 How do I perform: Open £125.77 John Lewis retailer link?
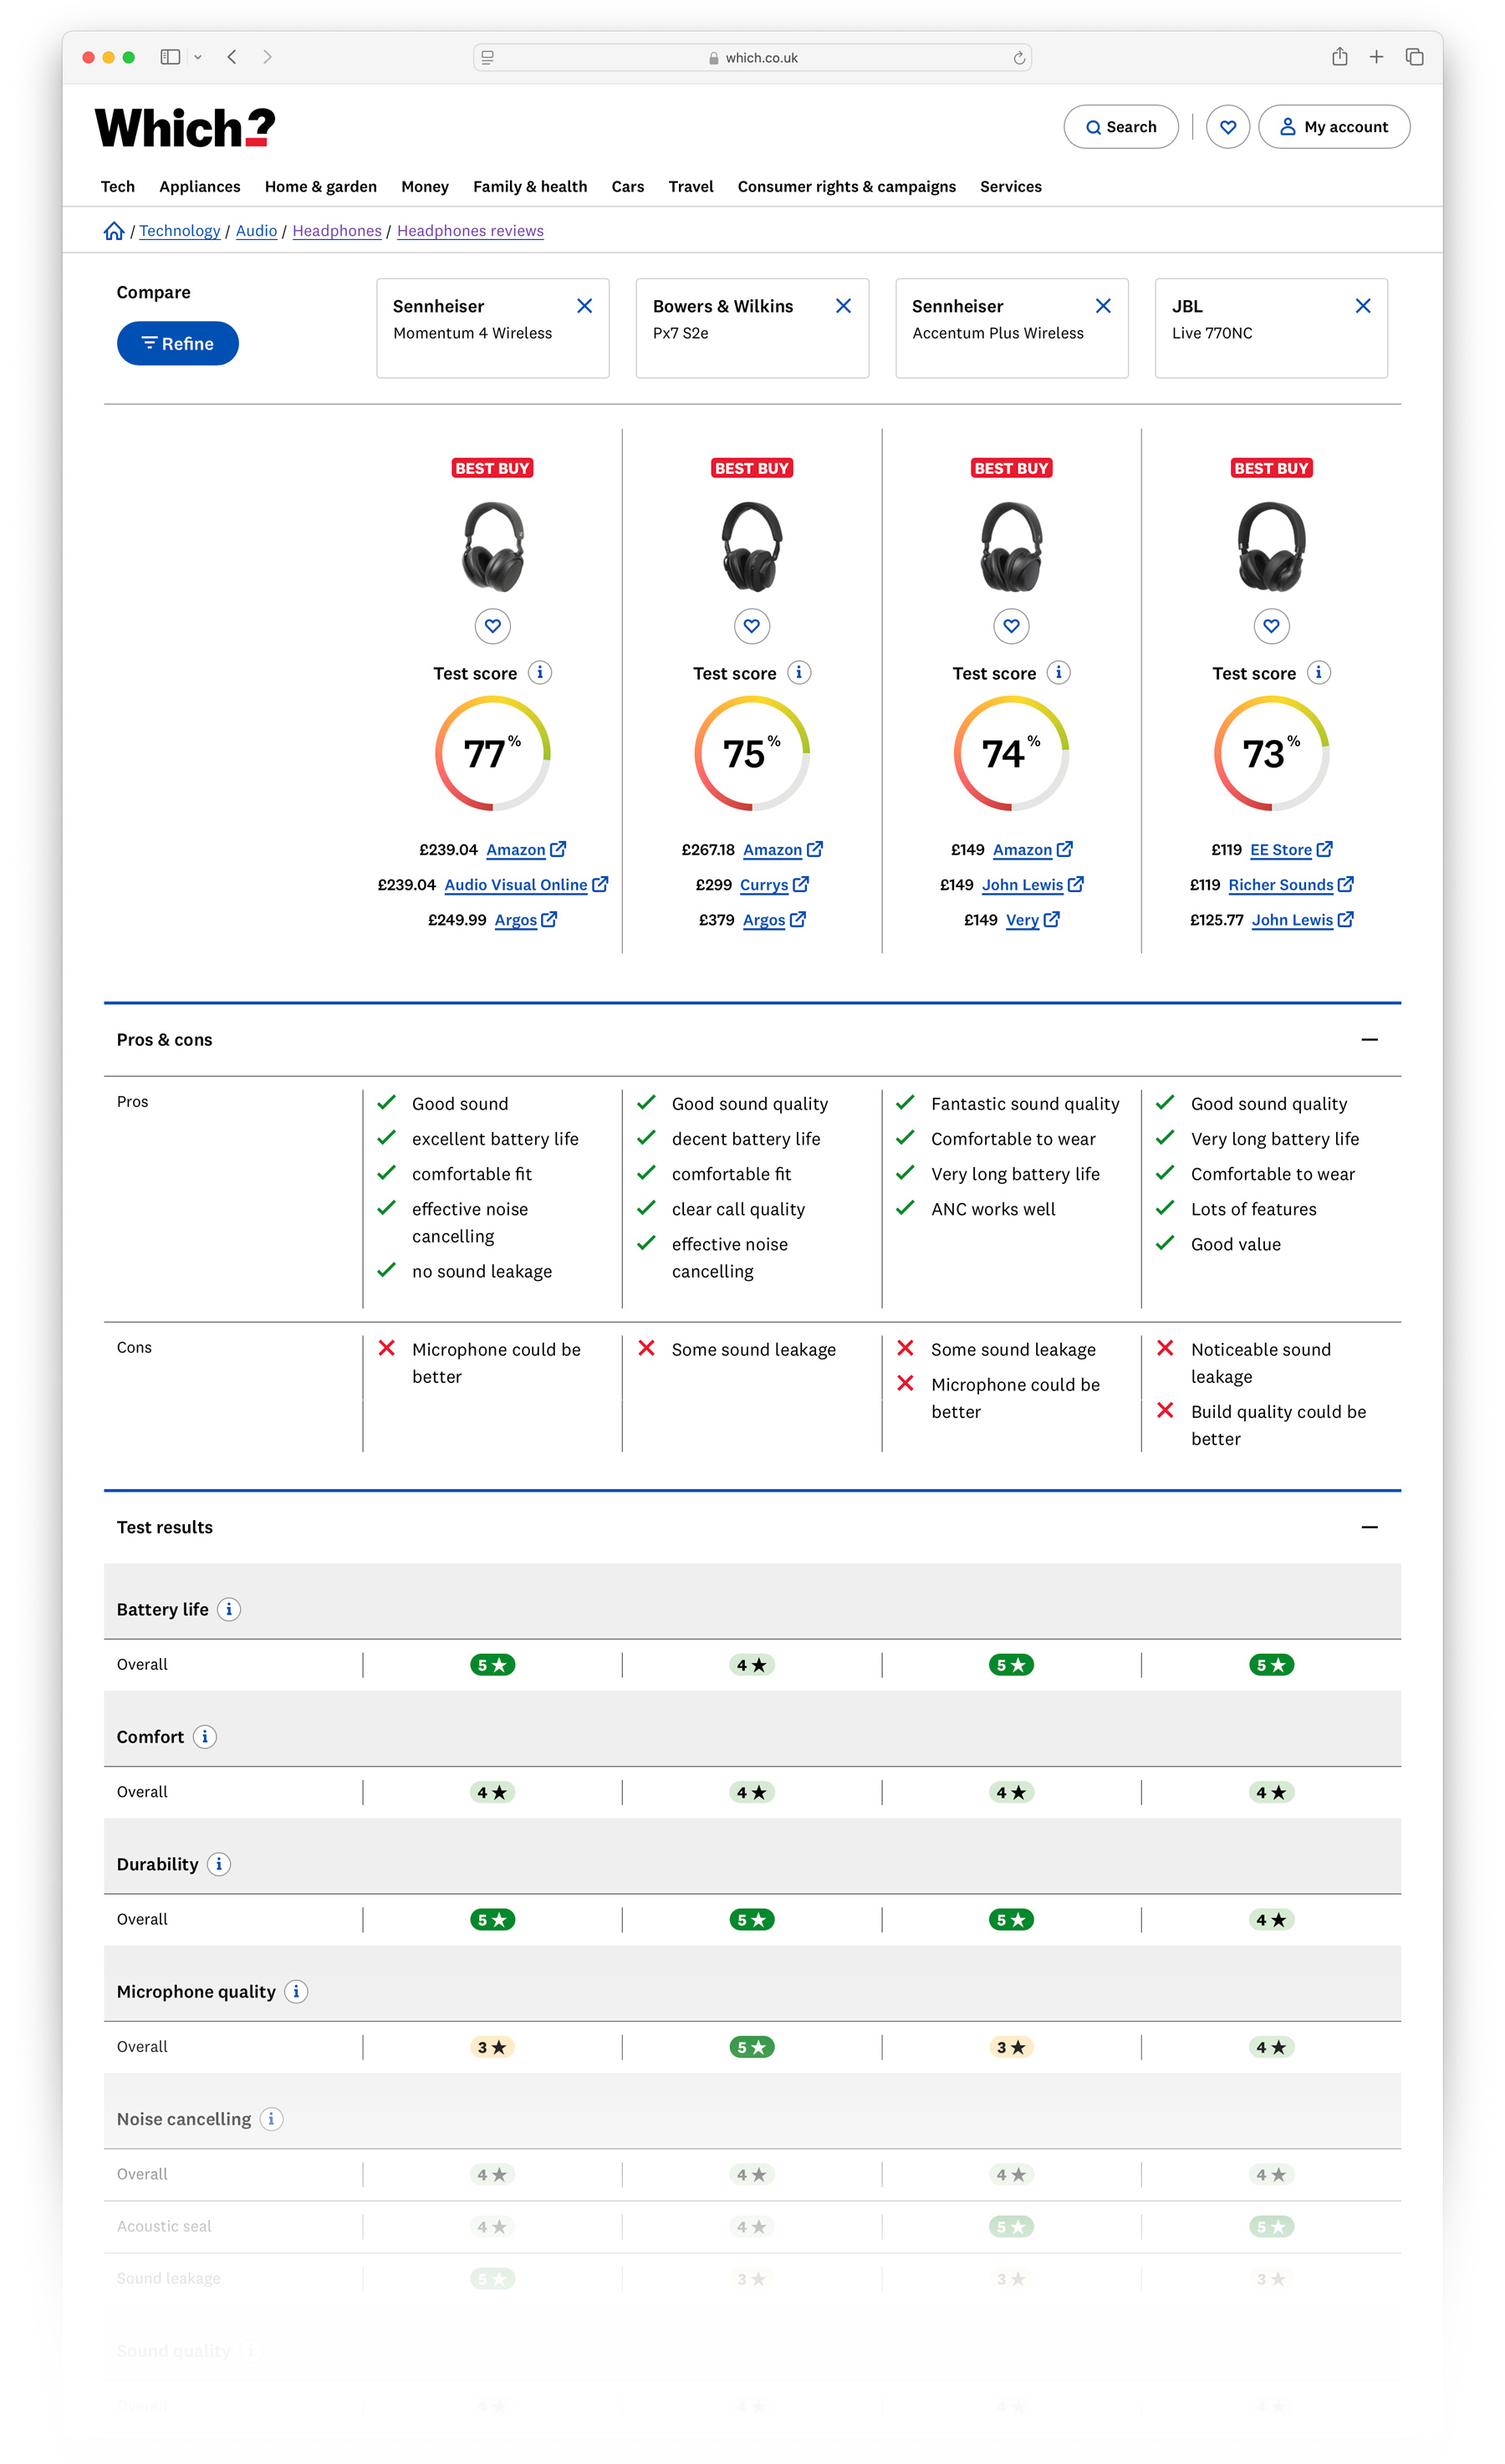point(1303,920)
